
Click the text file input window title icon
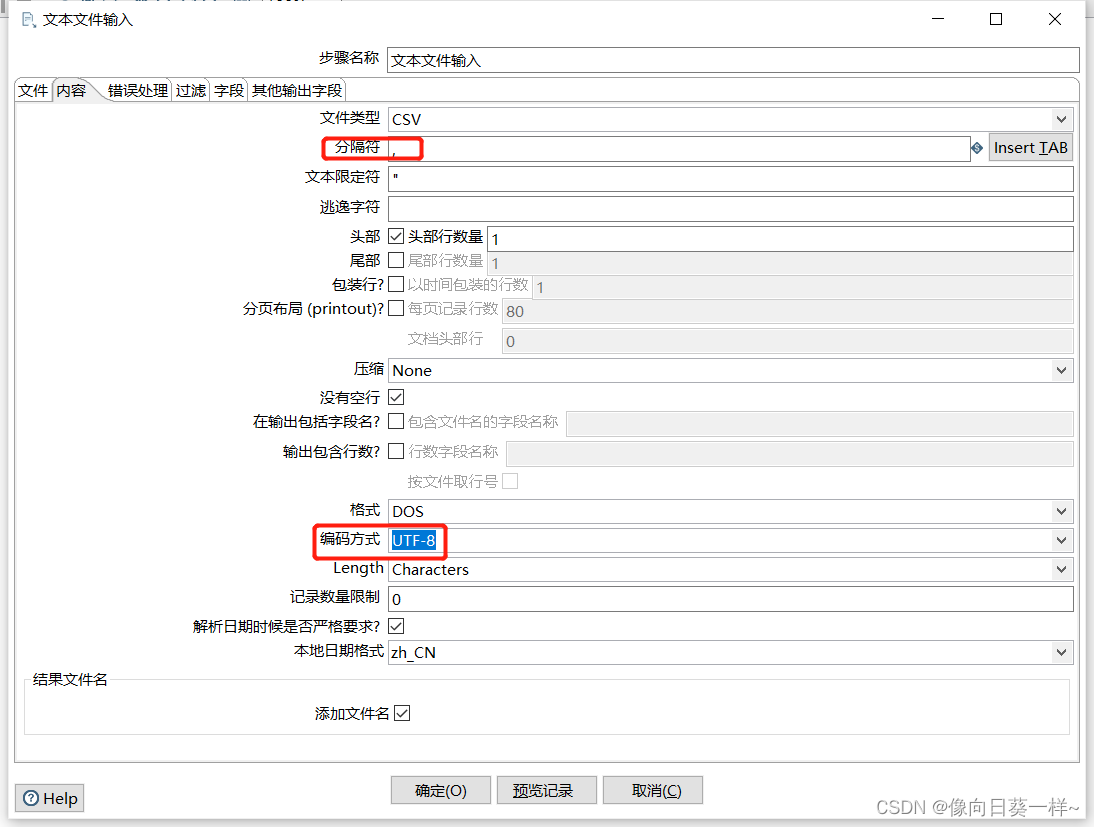[x=29, y=20]
